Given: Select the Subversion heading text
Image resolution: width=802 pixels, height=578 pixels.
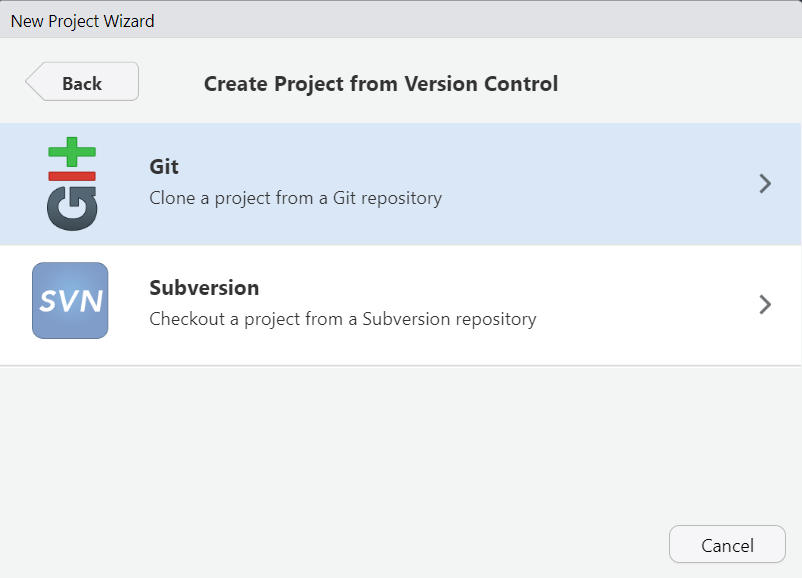Looking at the screenshot, I should click(204, 288).
